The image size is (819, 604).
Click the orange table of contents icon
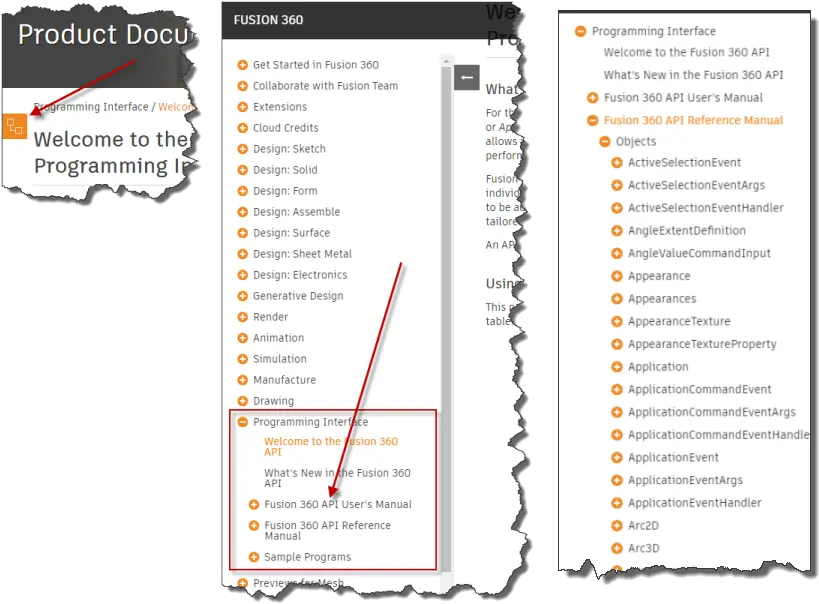tap(15, 126)
